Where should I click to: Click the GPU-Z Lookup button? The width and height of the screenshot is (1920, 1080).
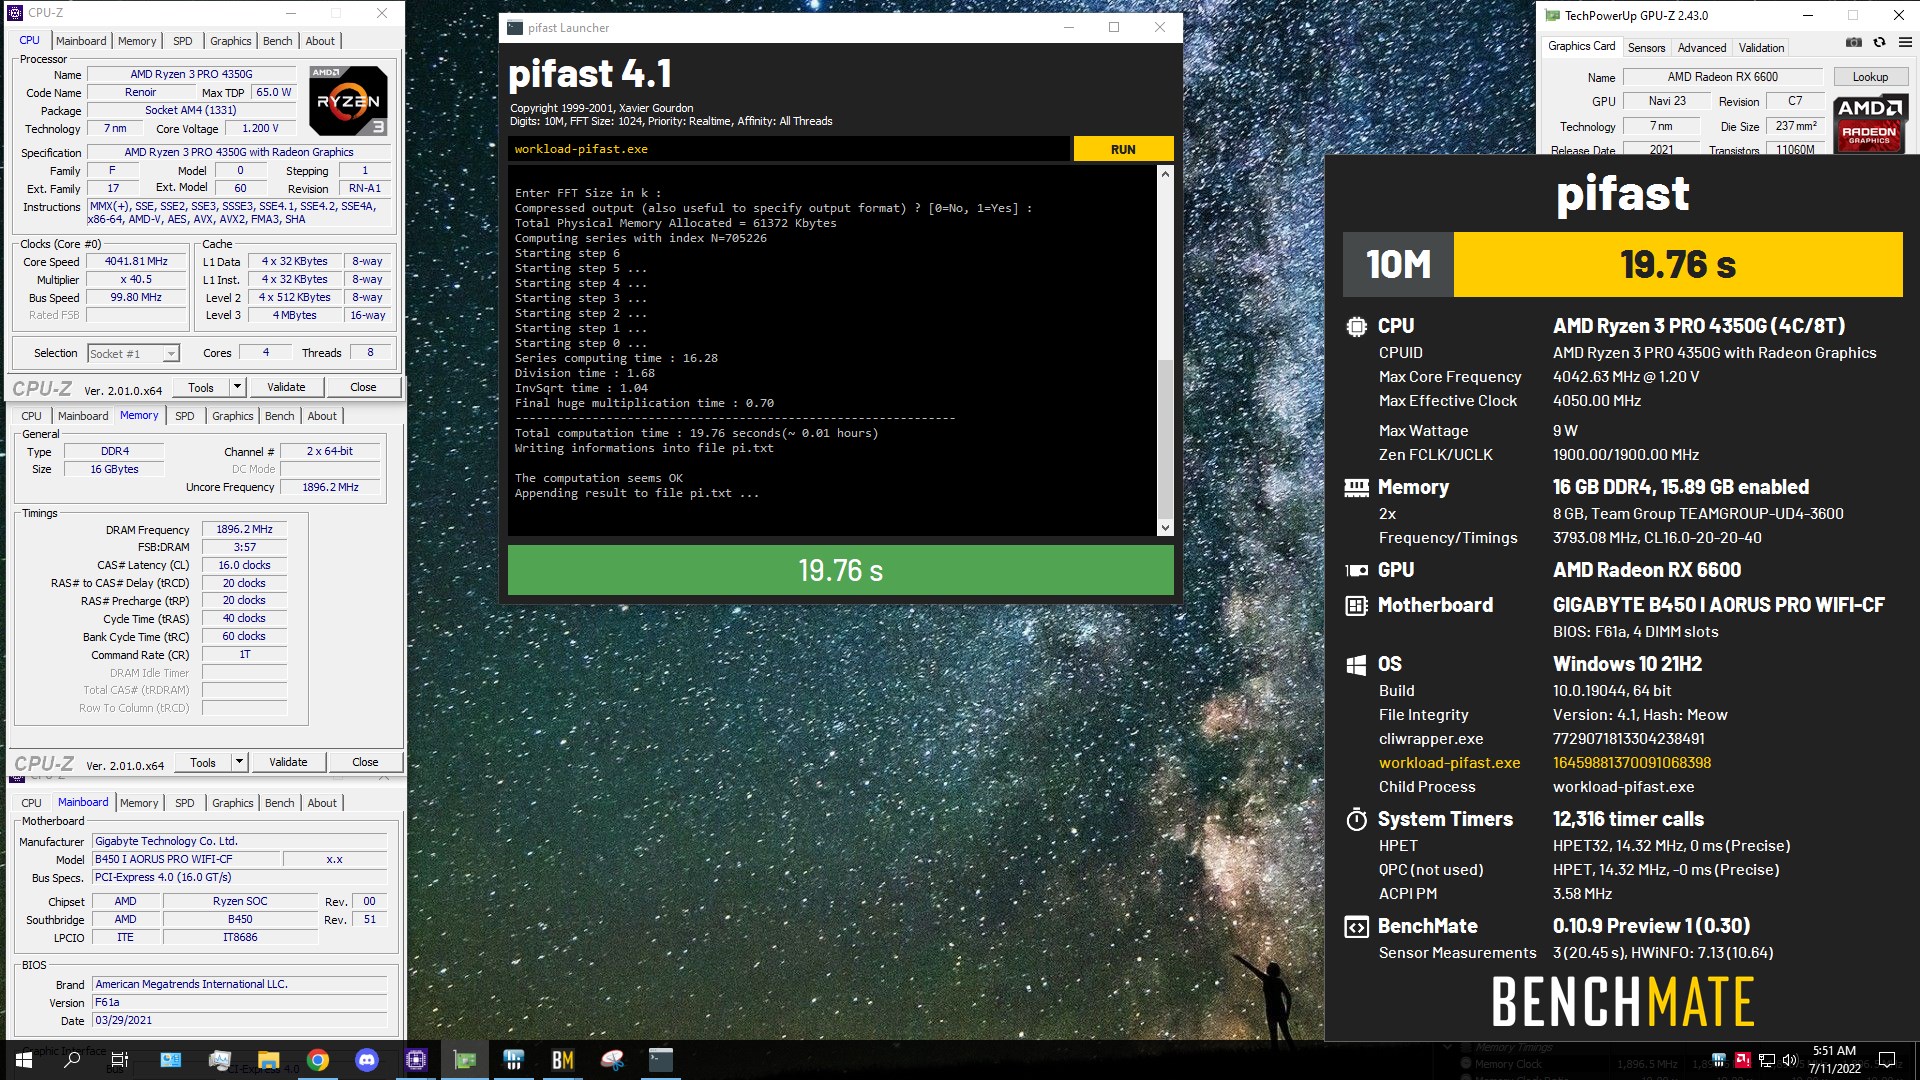pyautogui.click(x=1870, y=77)
